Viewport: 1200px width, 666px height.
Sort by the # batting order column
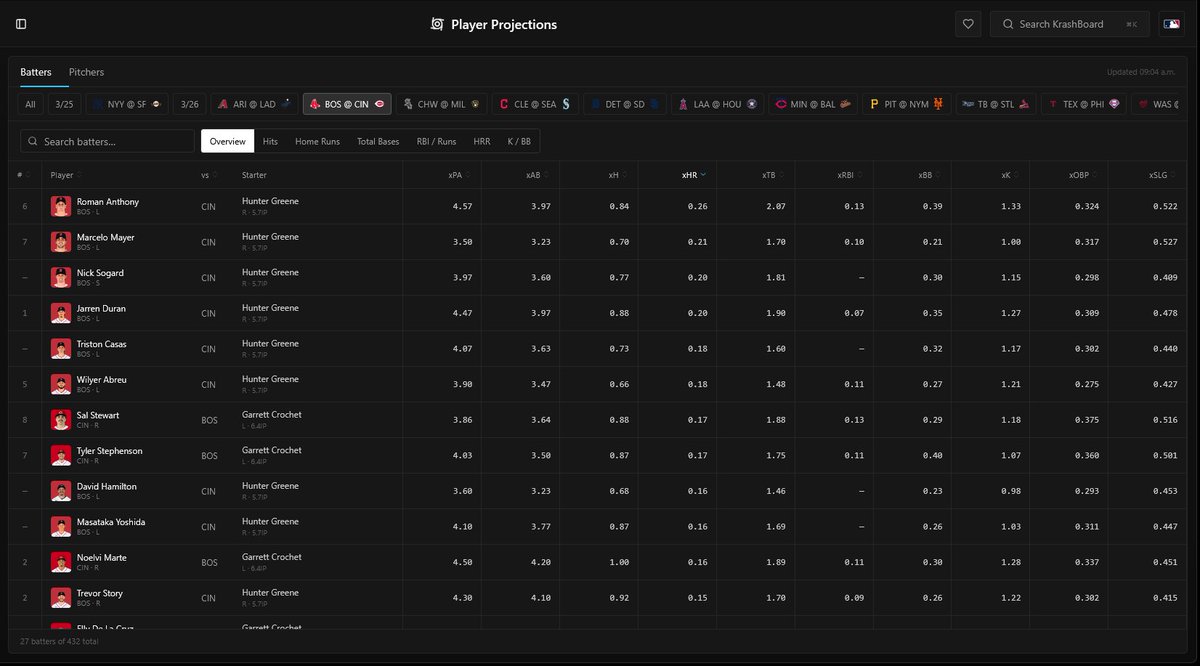[x=24, y=175]
